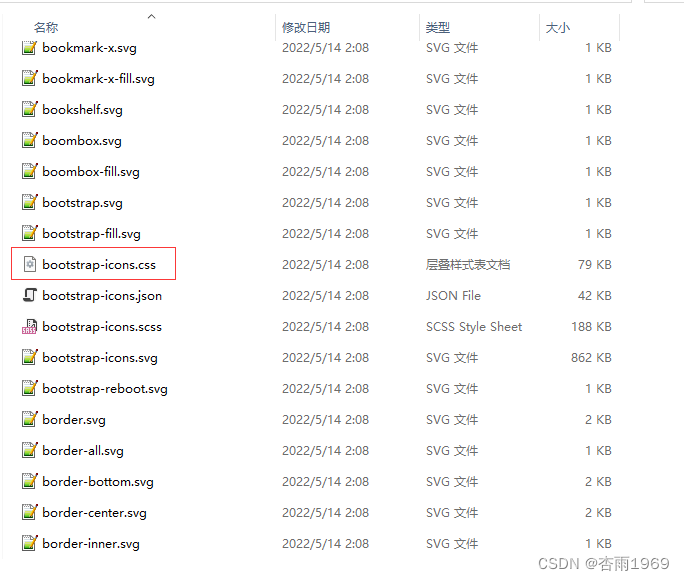
Task: Click the 188 KB size cell
Action: (x=591, y=326)
